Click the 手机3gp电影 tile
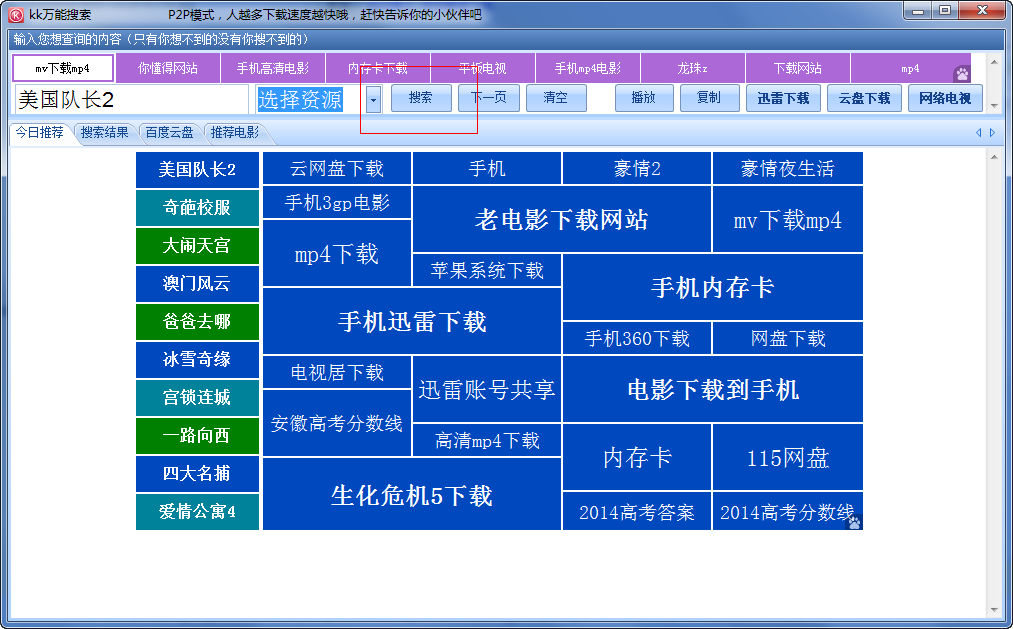The width and height of the screenshot is (1013, 629). pyautogui.click(x=337, y=203)
